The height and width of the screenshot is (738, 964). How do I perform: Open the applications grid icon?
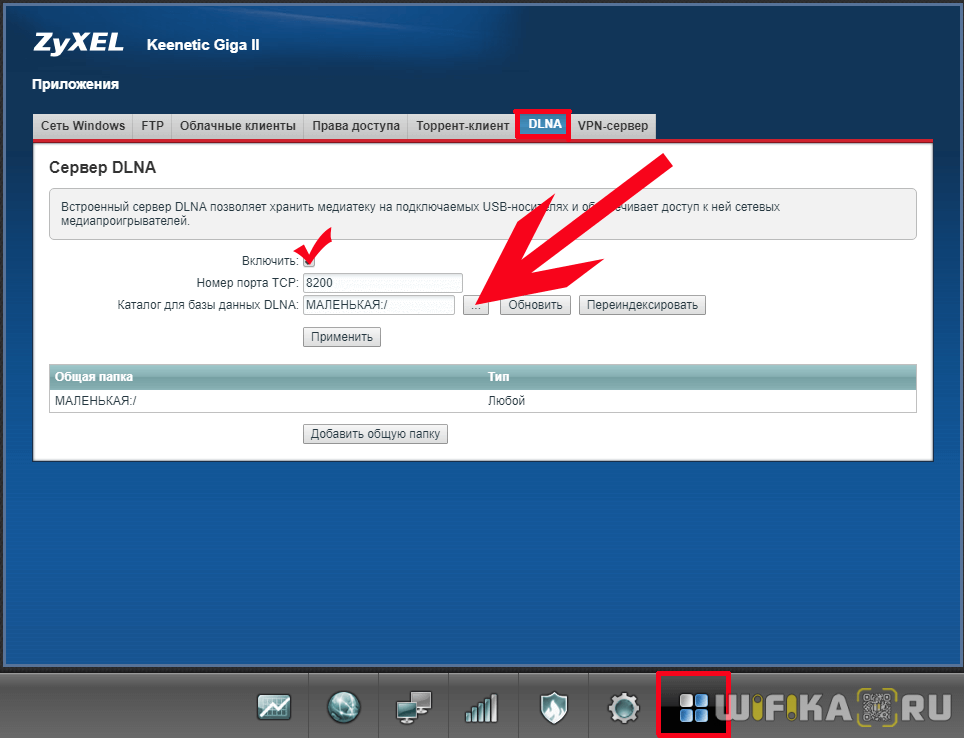(693, 707)
